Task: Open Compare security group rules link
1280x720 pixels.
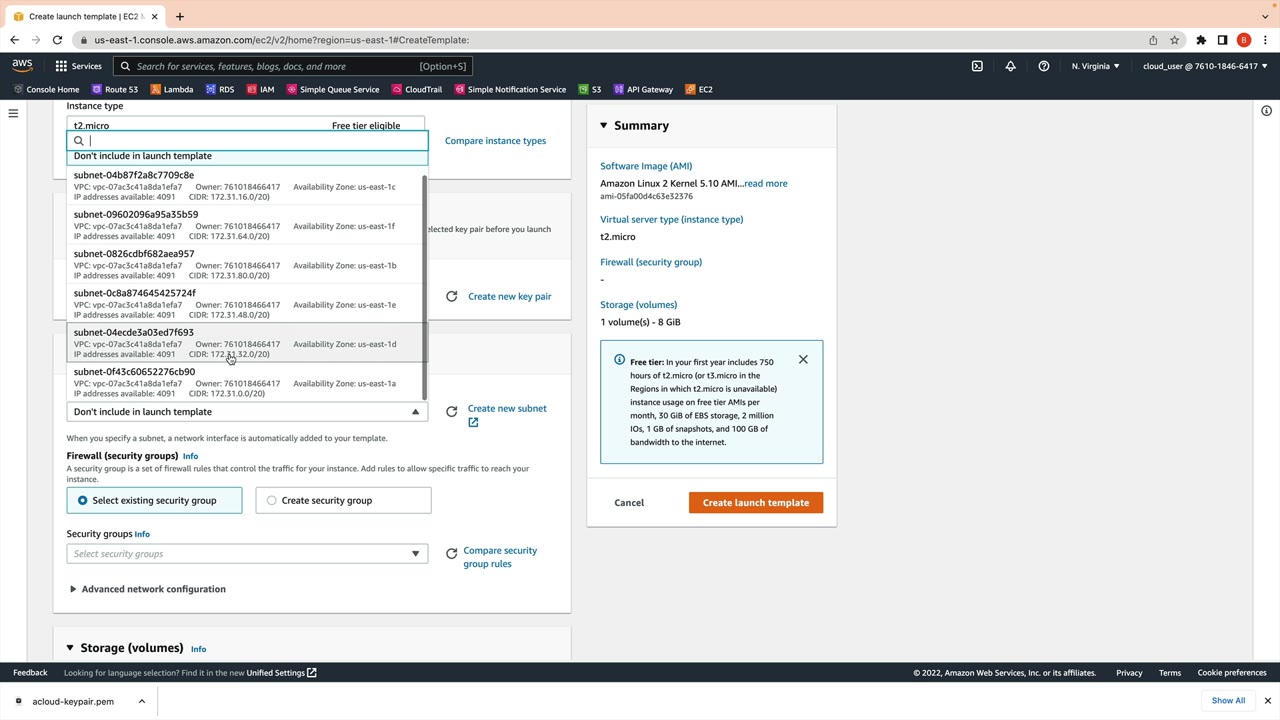Action: tap(500, 557)
